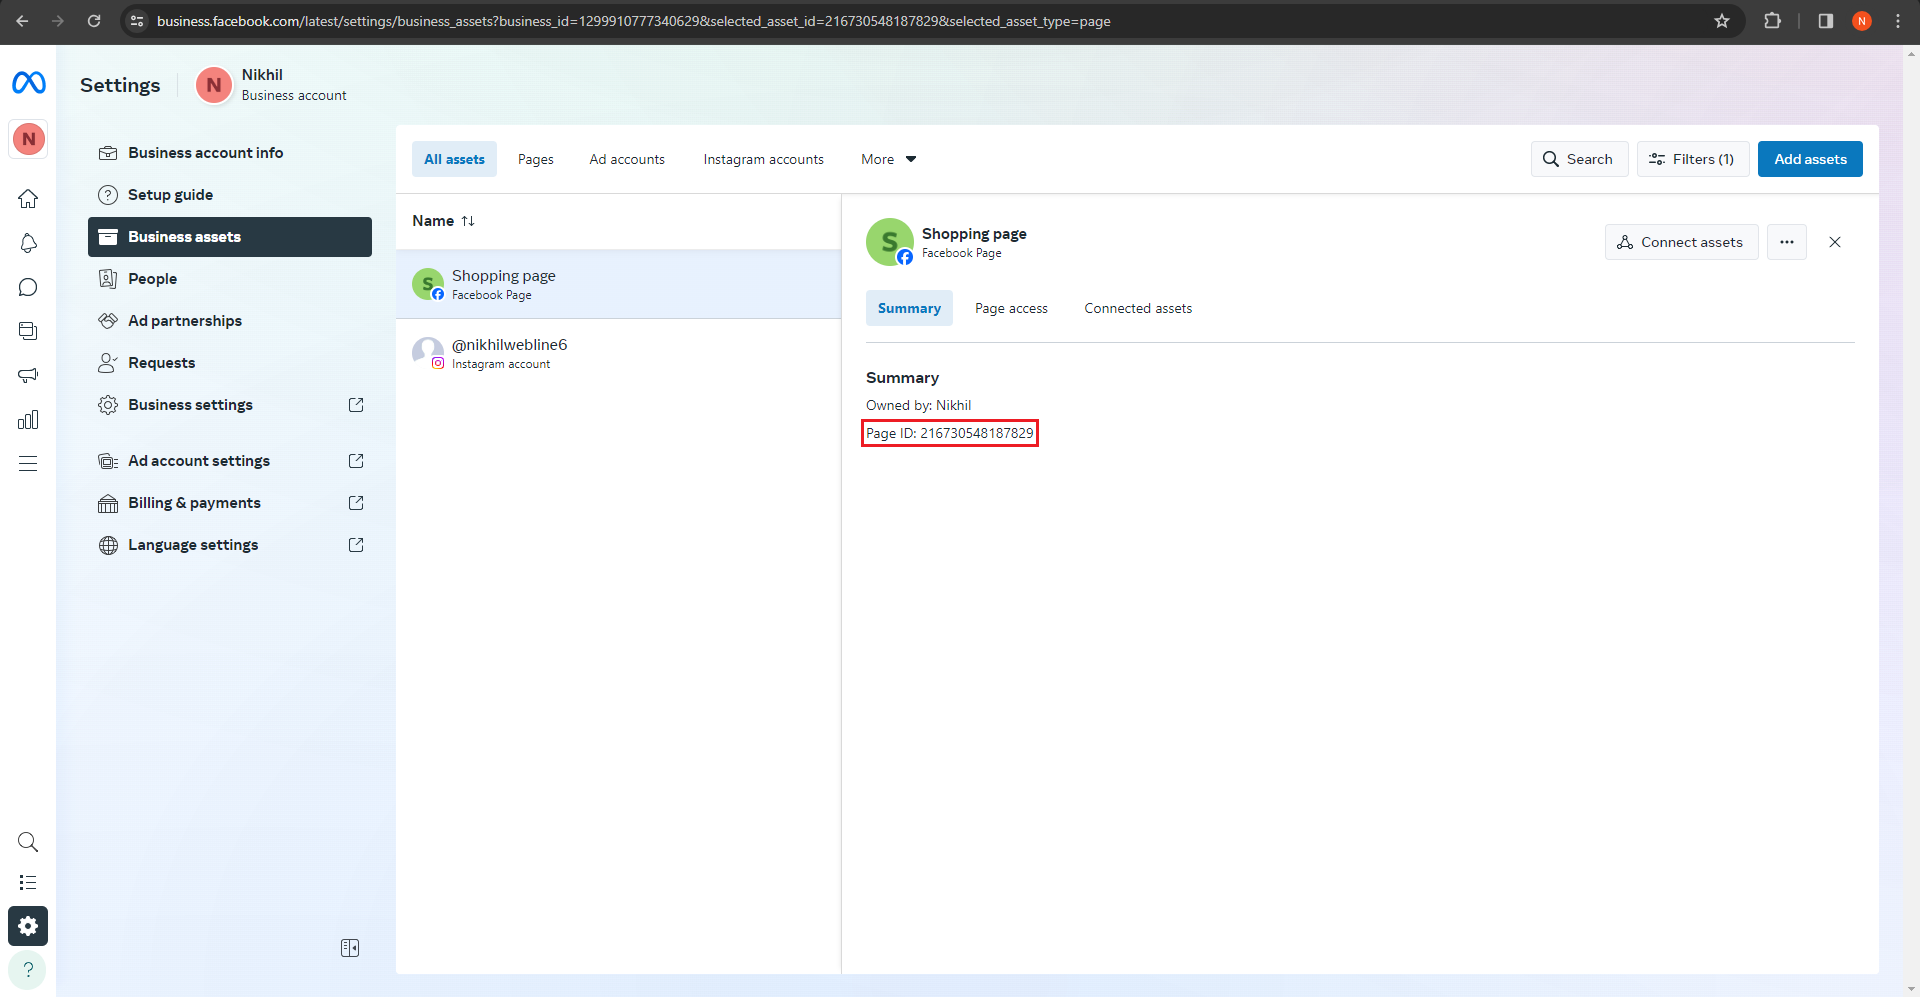The width and height of the screenshot is (1920, 997).
Task: Collapse the settings sidebar panel icon
Action: coord(350,948)
